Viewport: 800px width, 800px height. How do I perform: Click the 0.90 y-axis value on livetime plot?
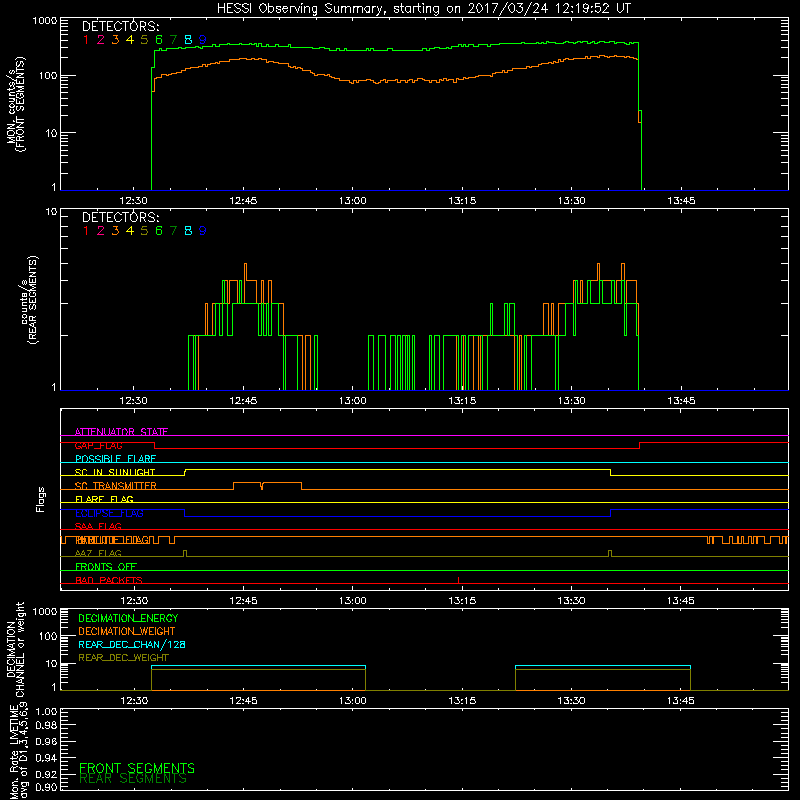[x=46, y=787]
